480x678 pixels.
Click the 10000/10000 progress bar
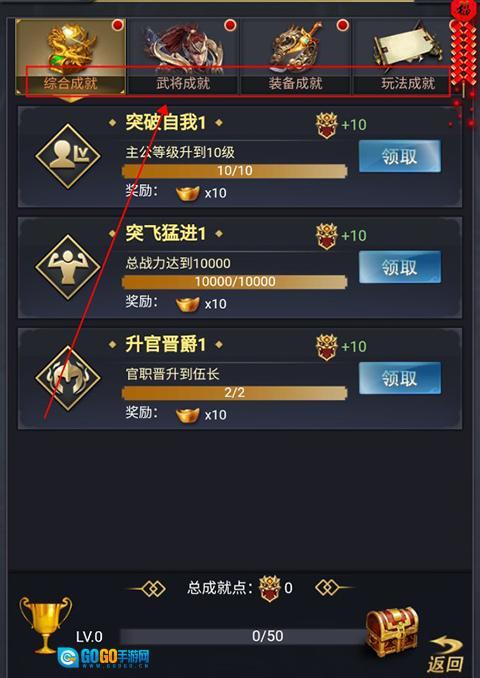pos(234,282)
